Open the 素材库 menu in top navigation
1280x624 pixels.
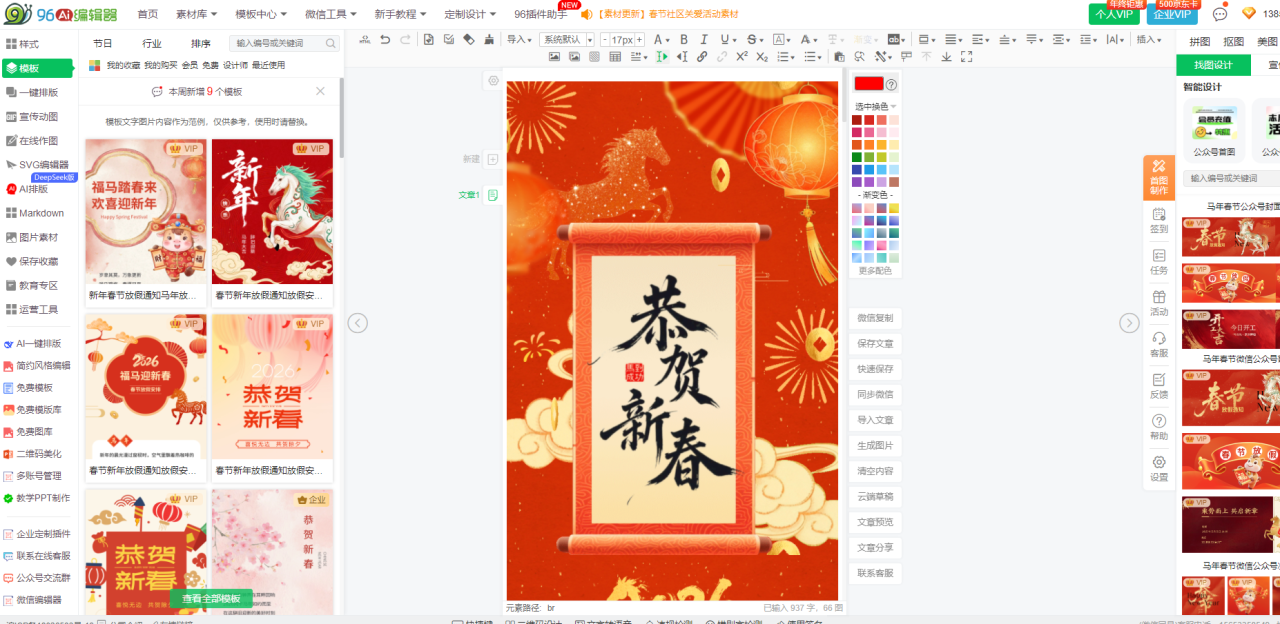196,14
